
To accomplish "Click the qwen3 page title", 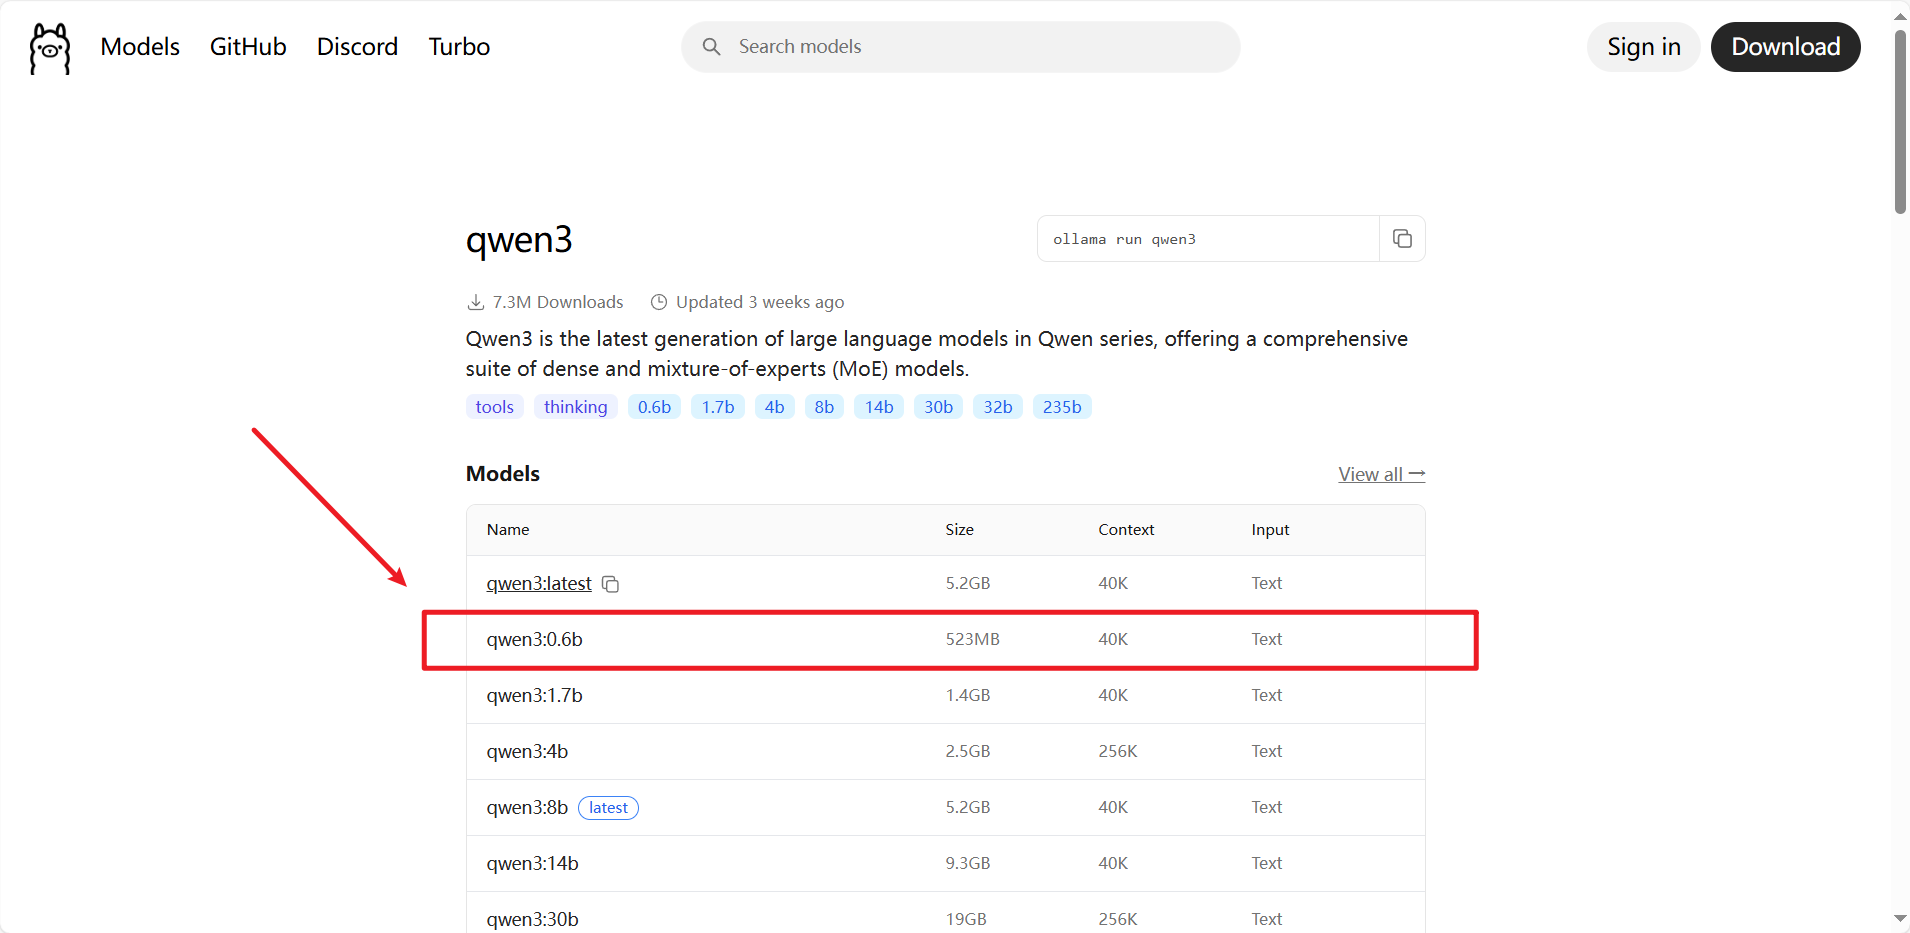I will click(519, 240).
